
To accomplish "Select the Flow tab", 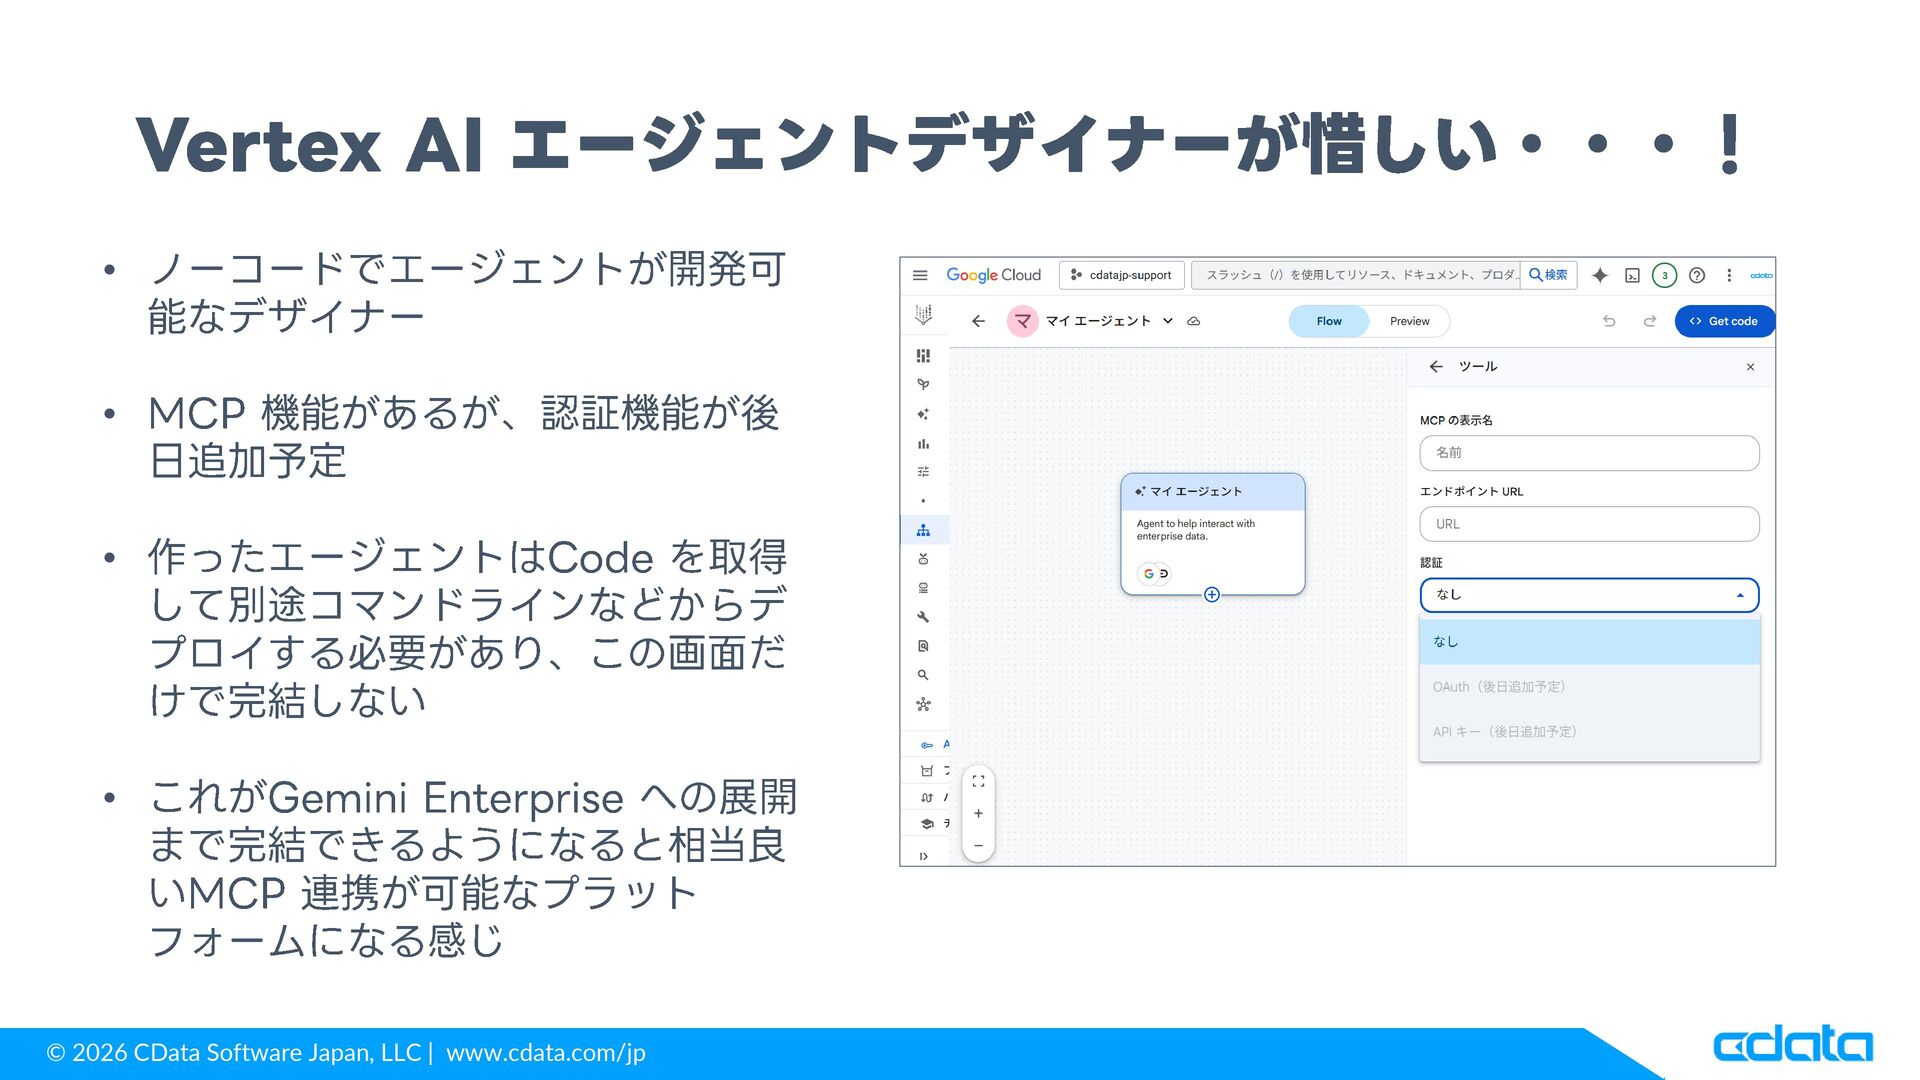I will pos(1329,321).
